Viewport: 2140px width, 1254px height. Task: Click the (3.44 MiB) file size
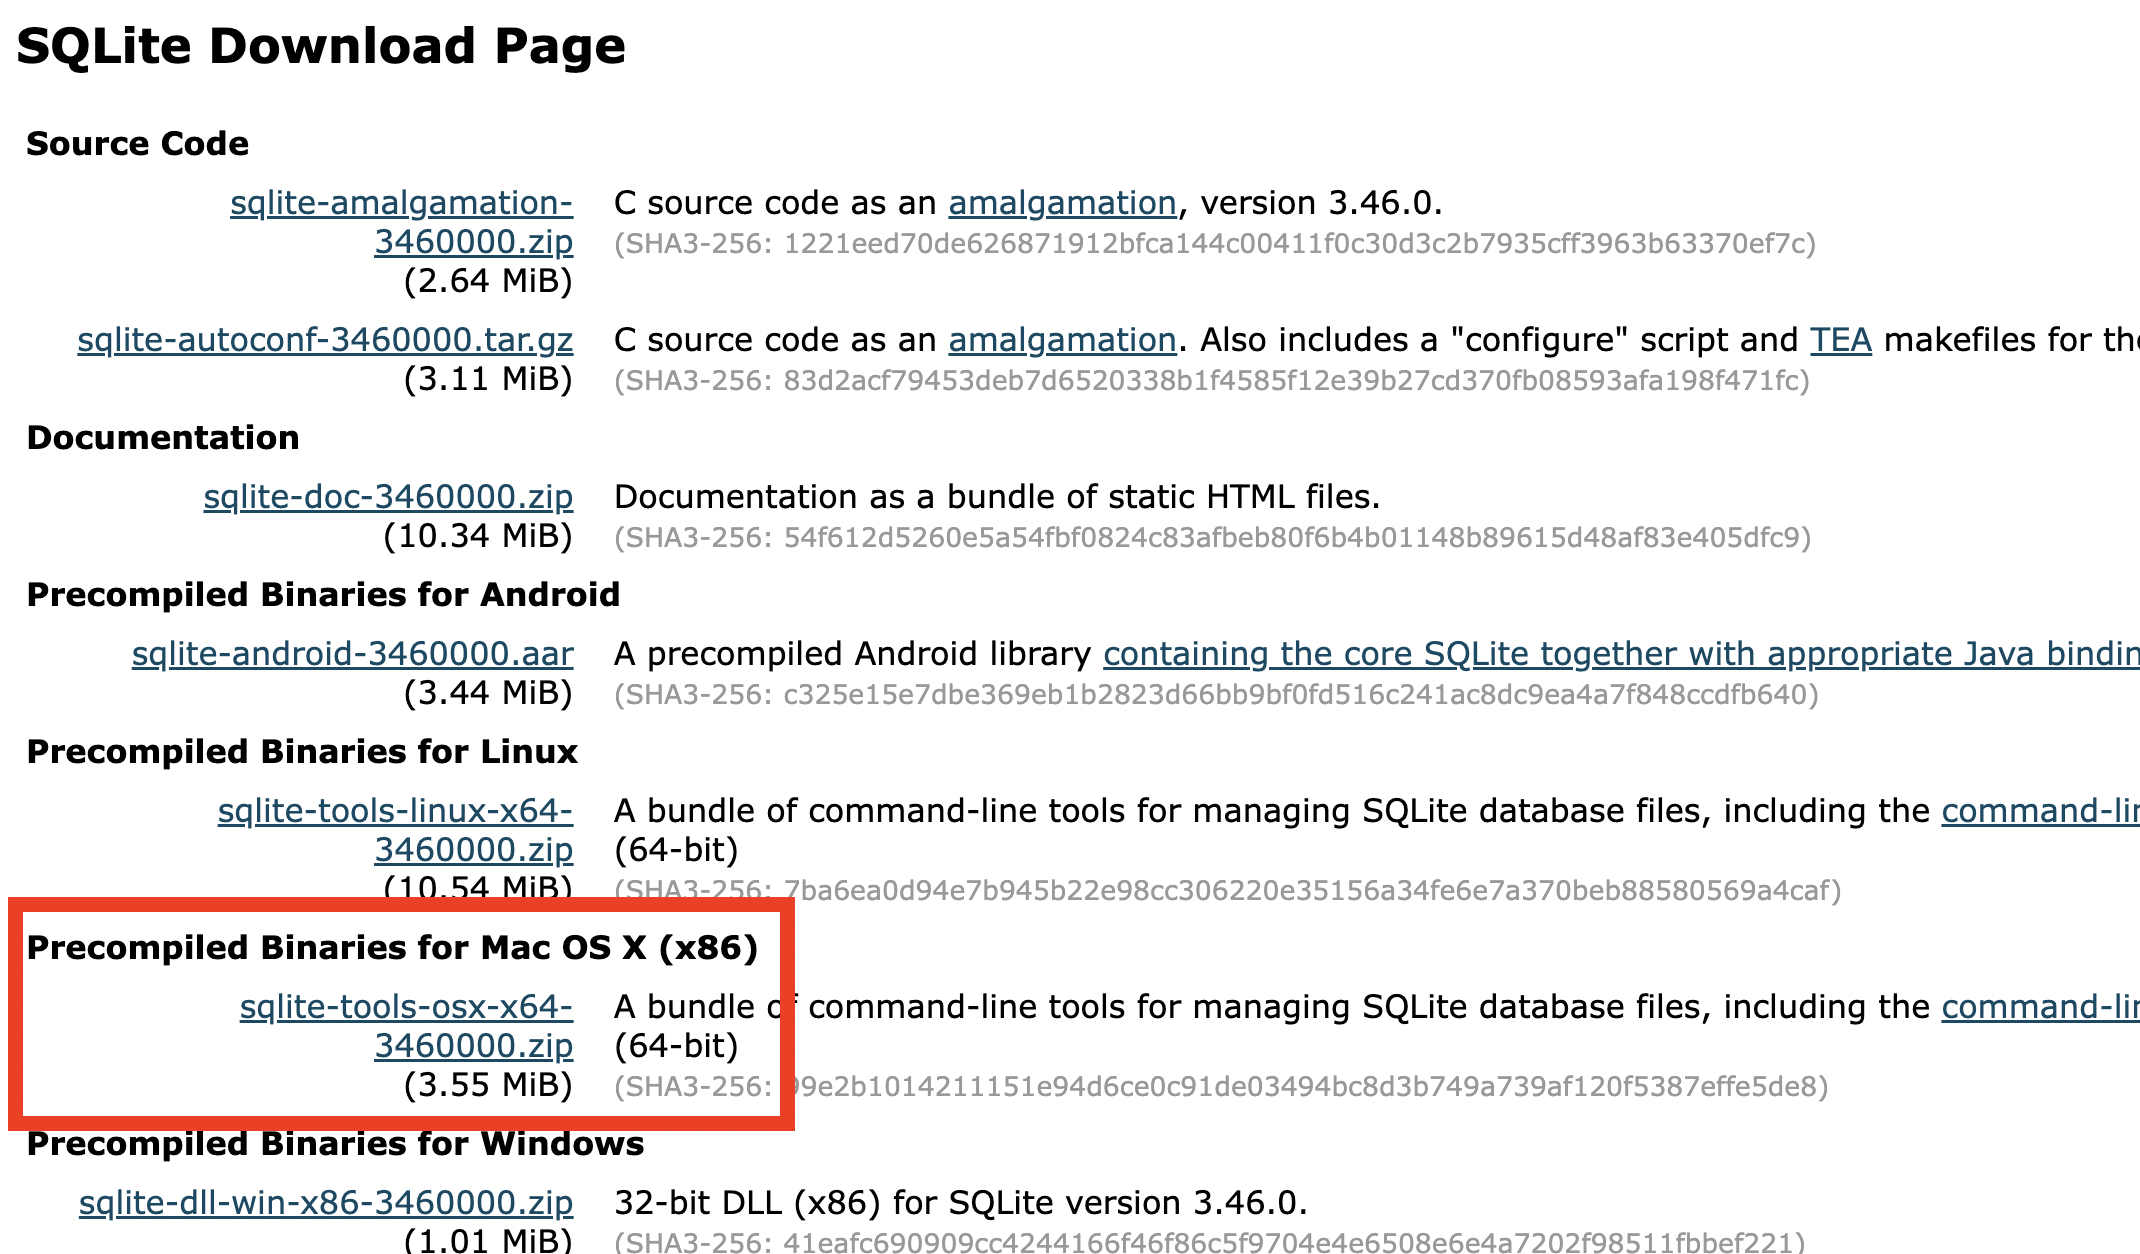488,693
